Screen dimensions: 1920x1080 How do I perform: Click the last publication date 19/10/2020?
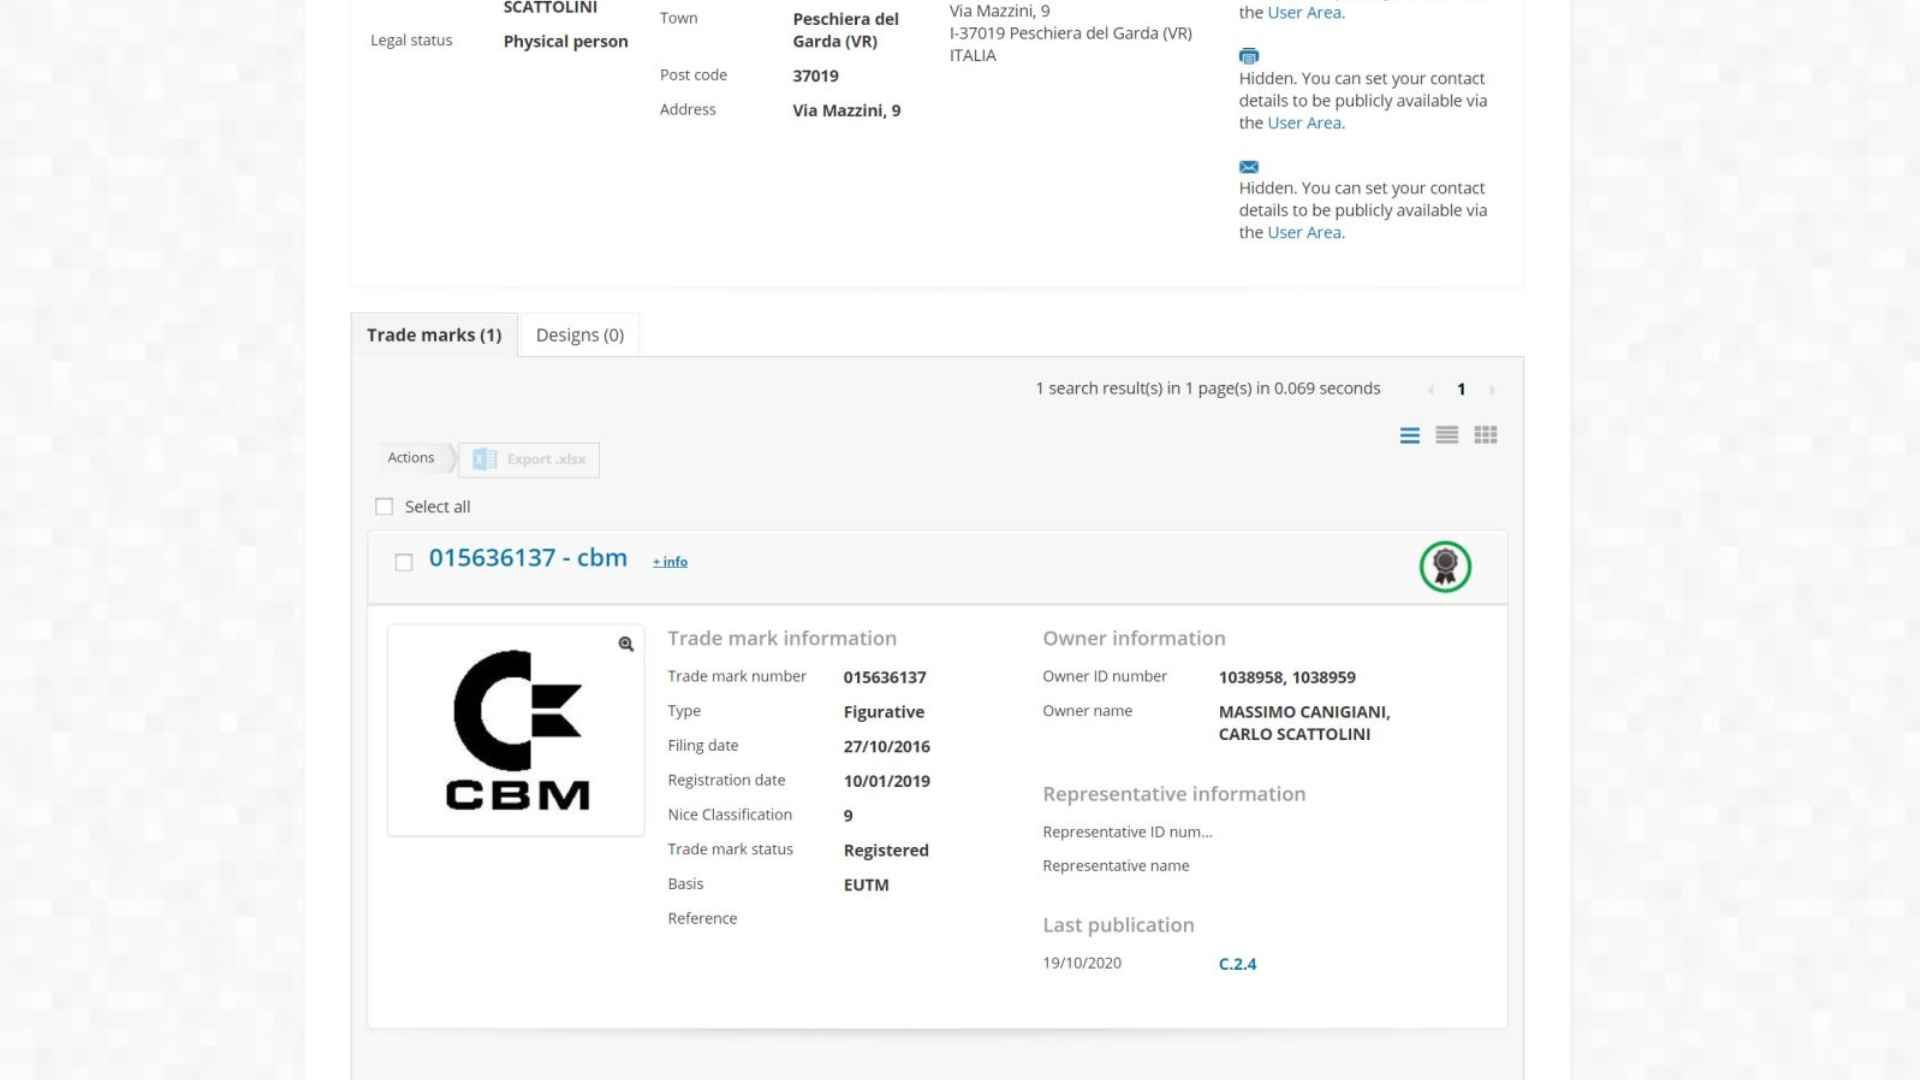1082,963
